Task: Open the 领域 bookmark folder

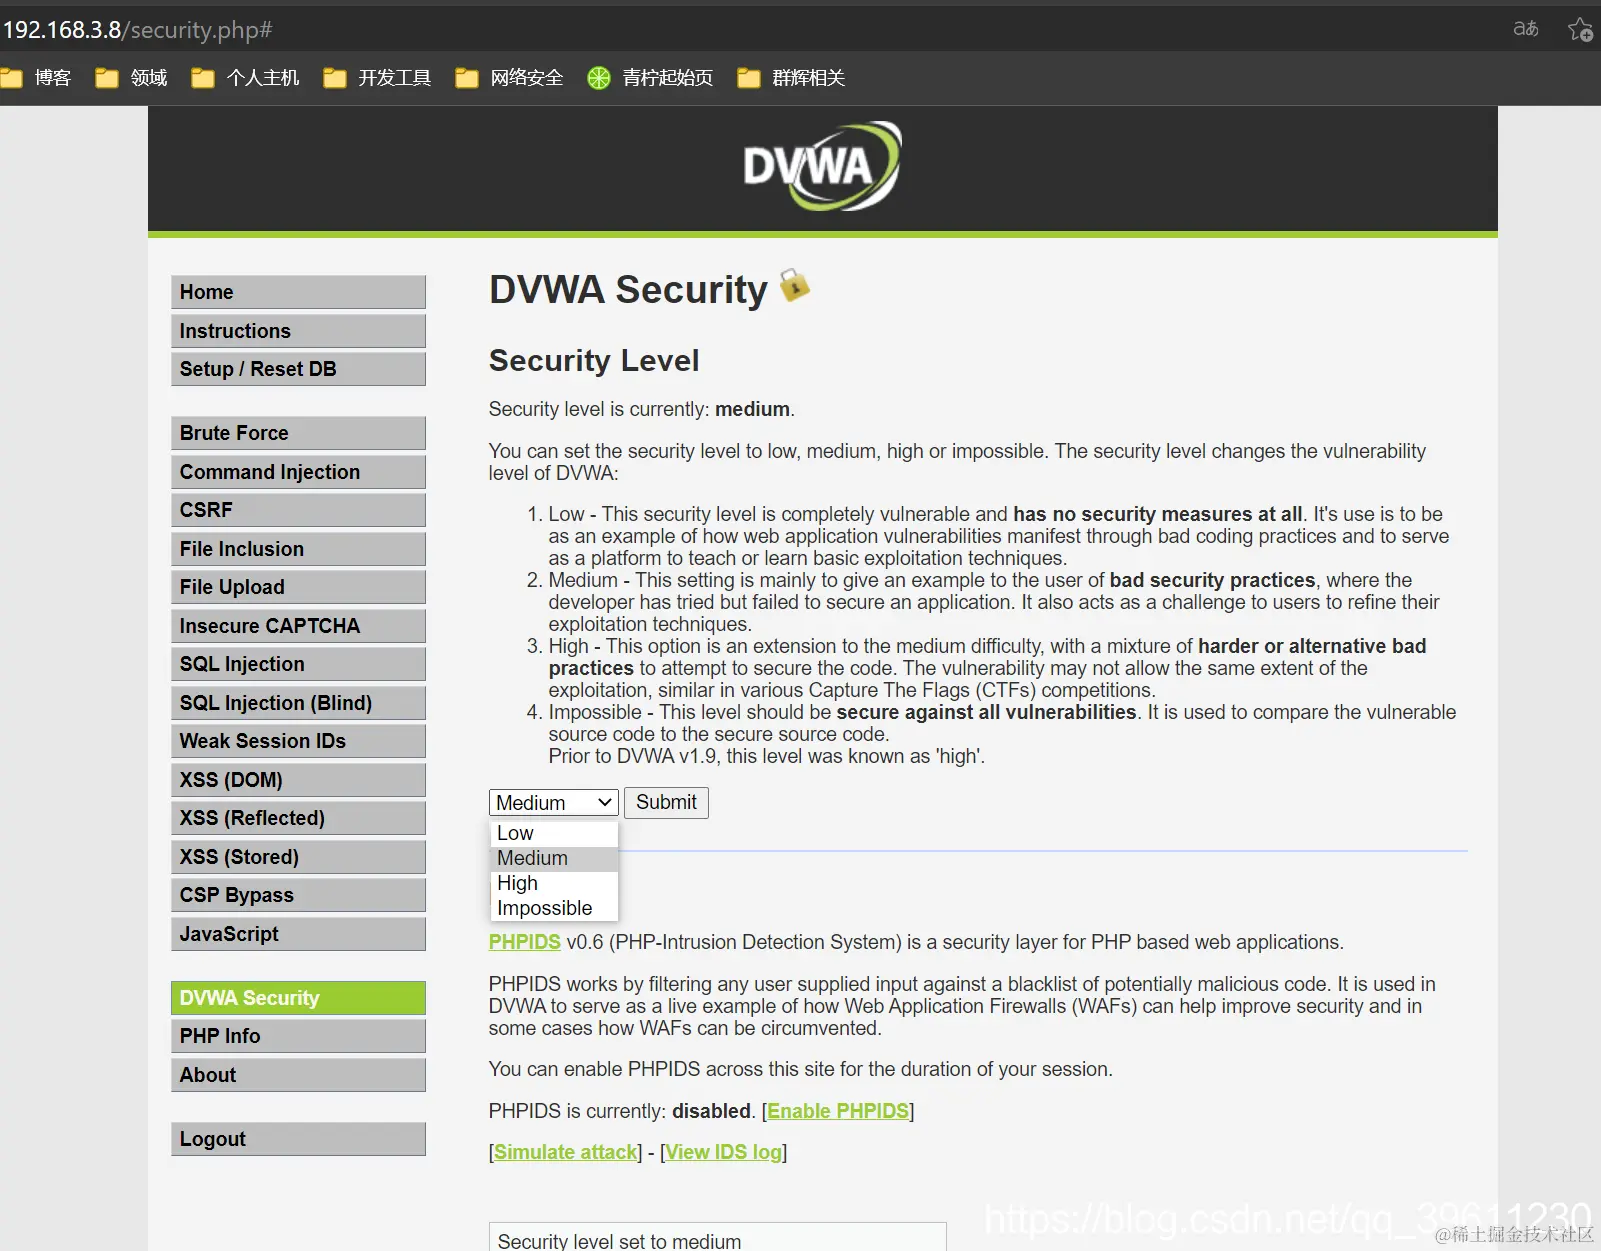Action: coord(132,78)
